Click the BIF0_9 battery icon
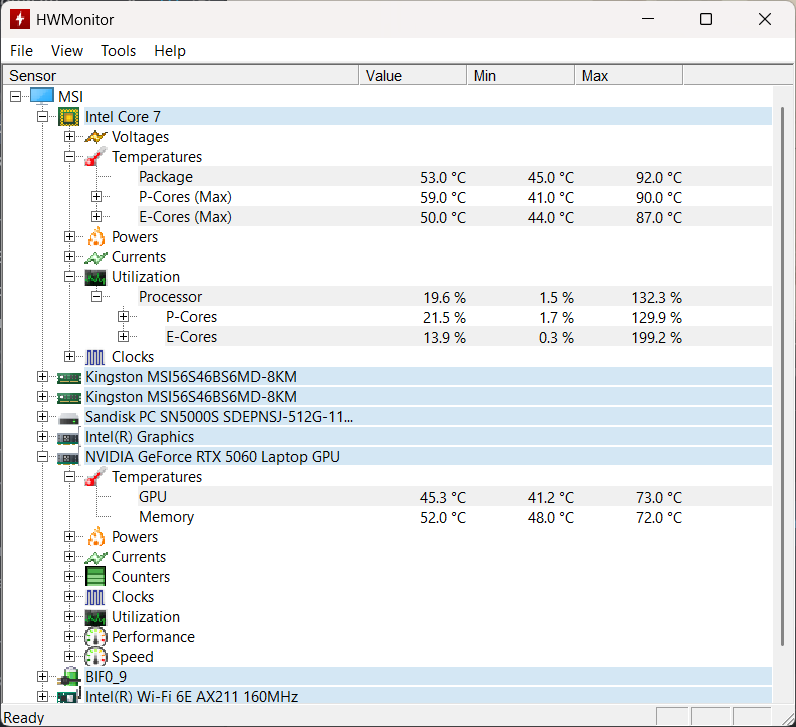796x727 pixels. click(69, 677)
